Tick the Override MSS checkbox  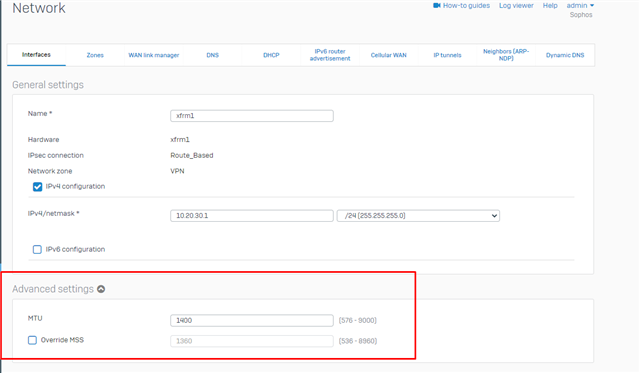point(32,340)
